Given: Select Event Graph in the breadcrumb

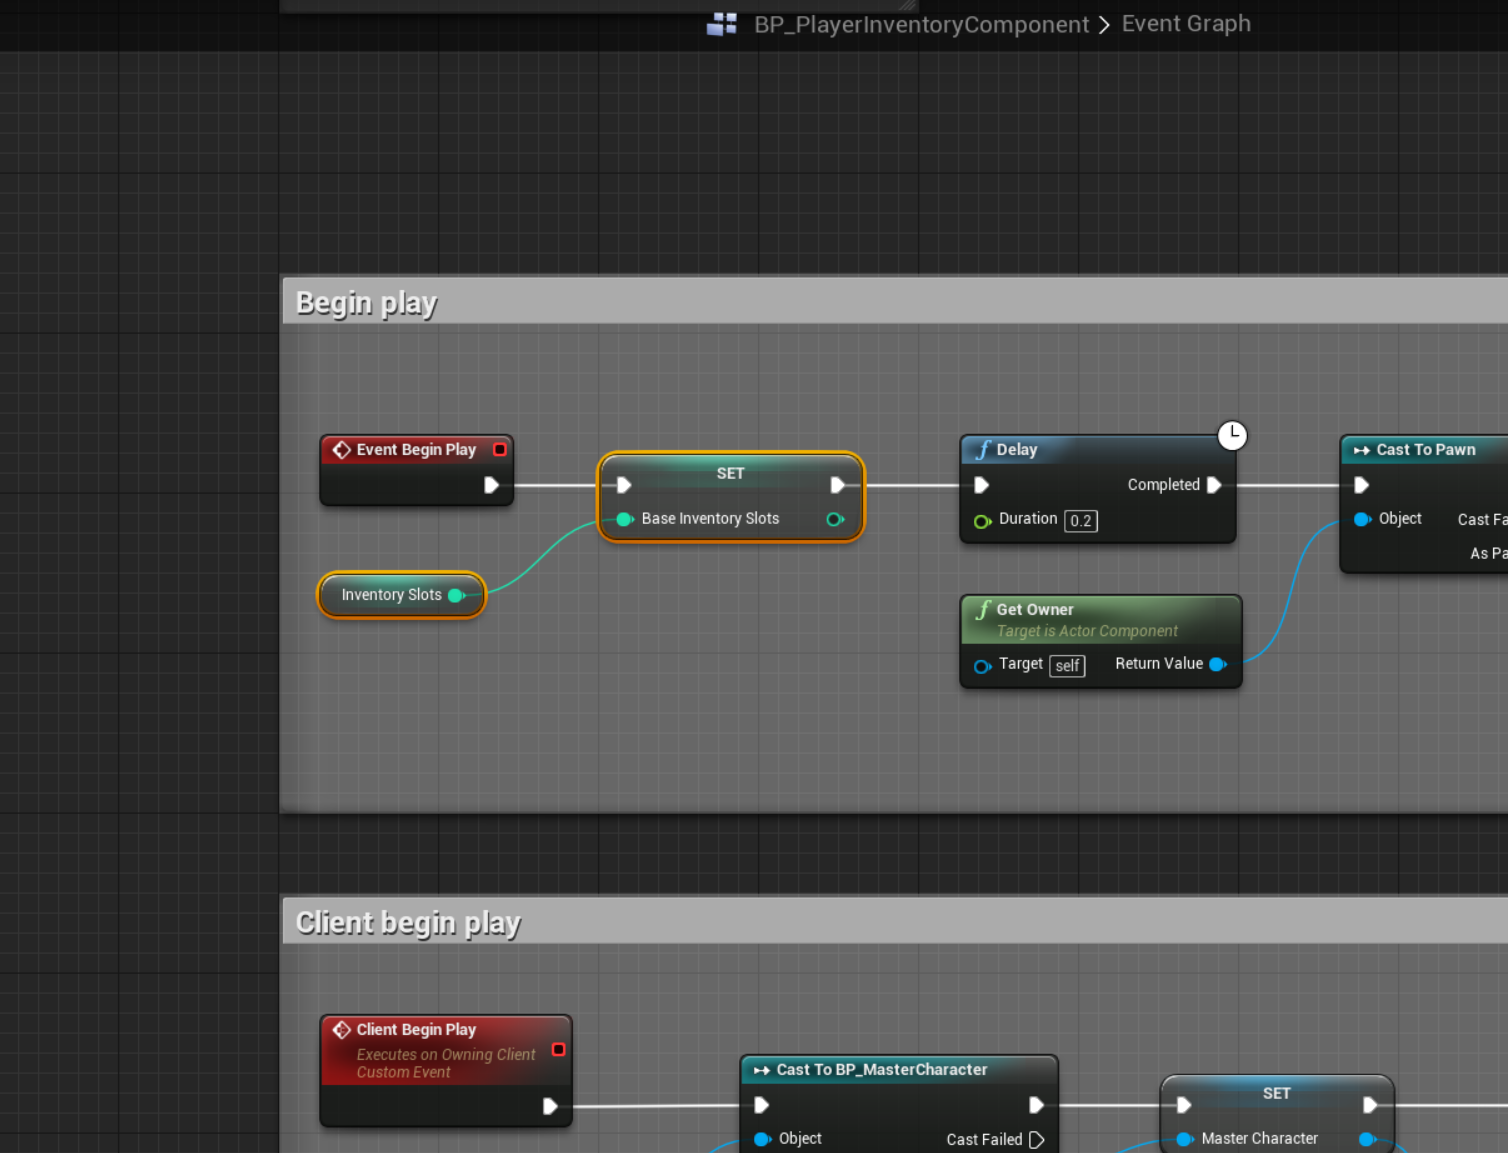Looking at the screenshot, I should tap(1186, 24).
